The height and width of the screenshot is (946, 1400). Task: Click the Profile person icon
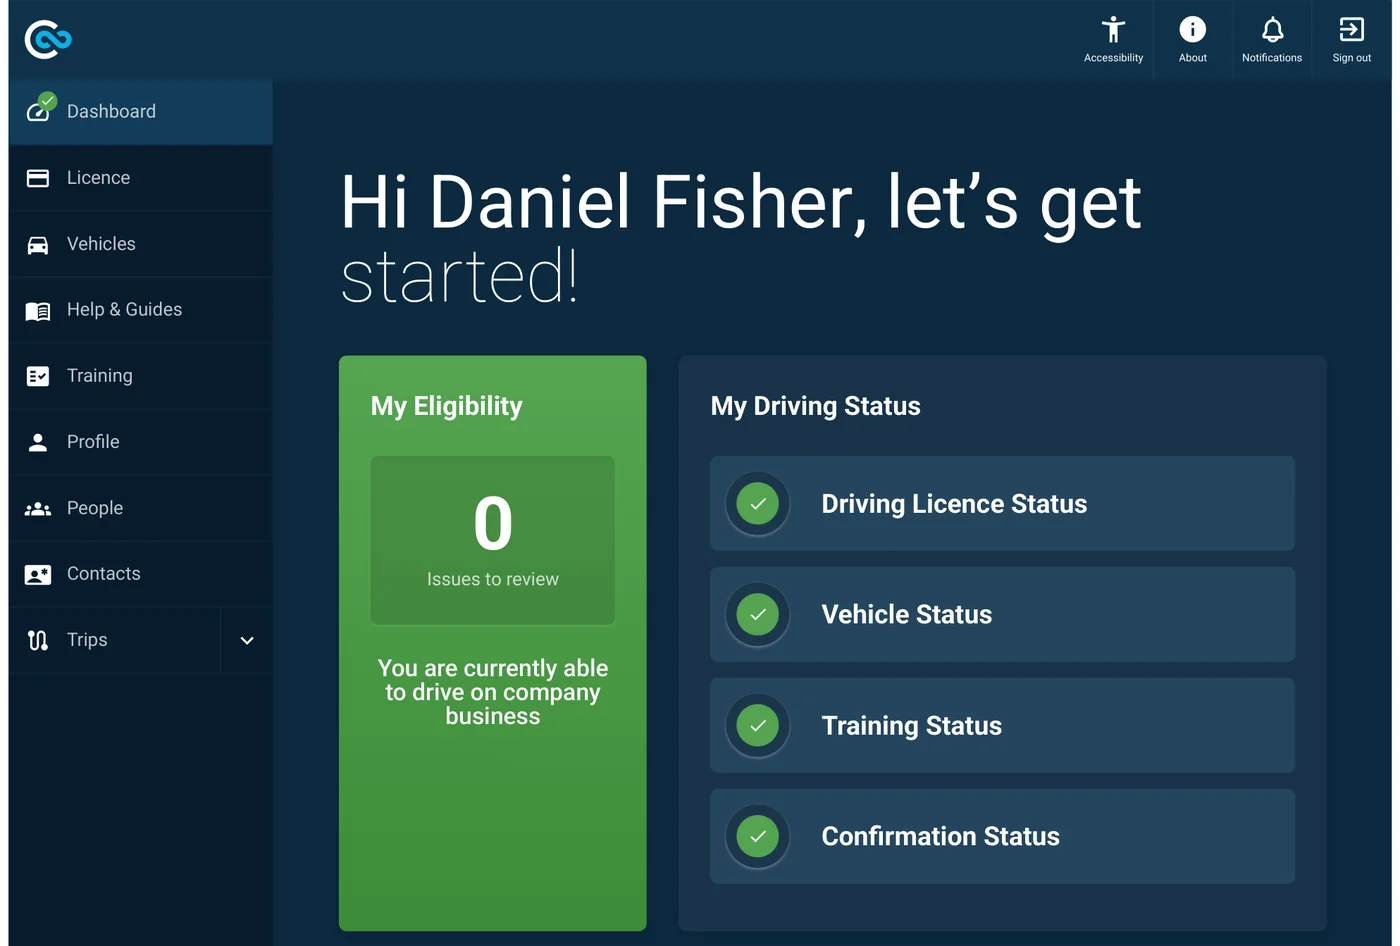point(38,442)
